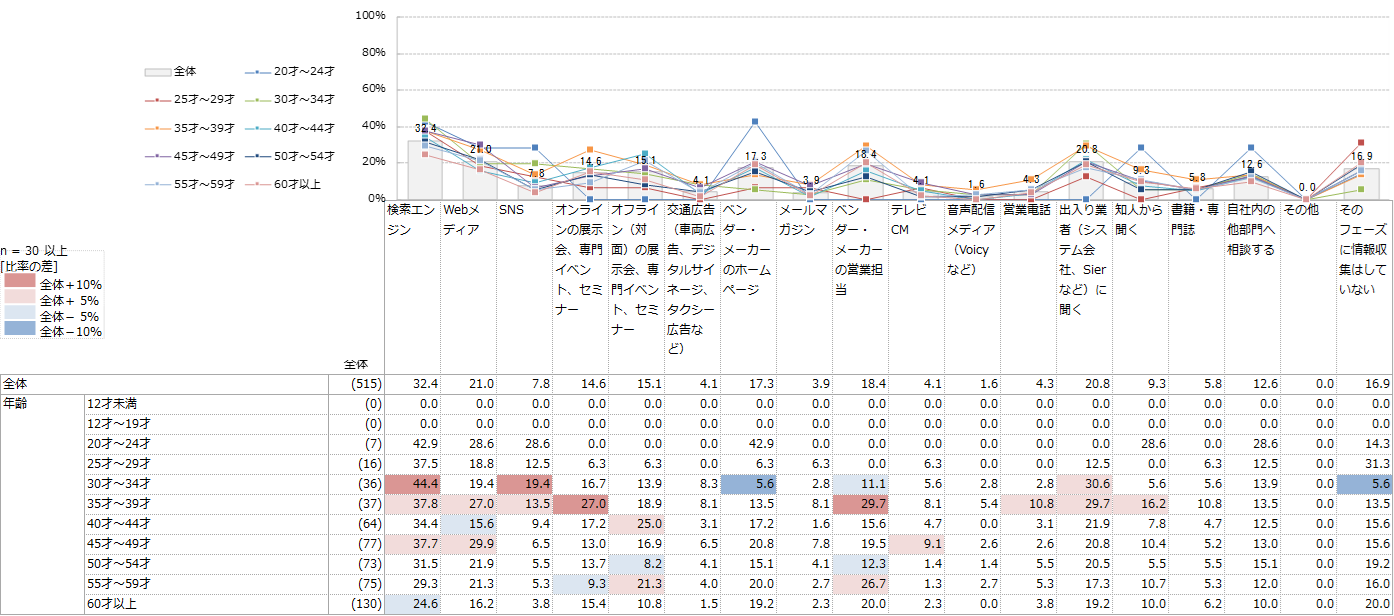The height and width of the screenshot is (616, 1394).
Task: Click the purple line legend marker
Action: pos(158,156)
